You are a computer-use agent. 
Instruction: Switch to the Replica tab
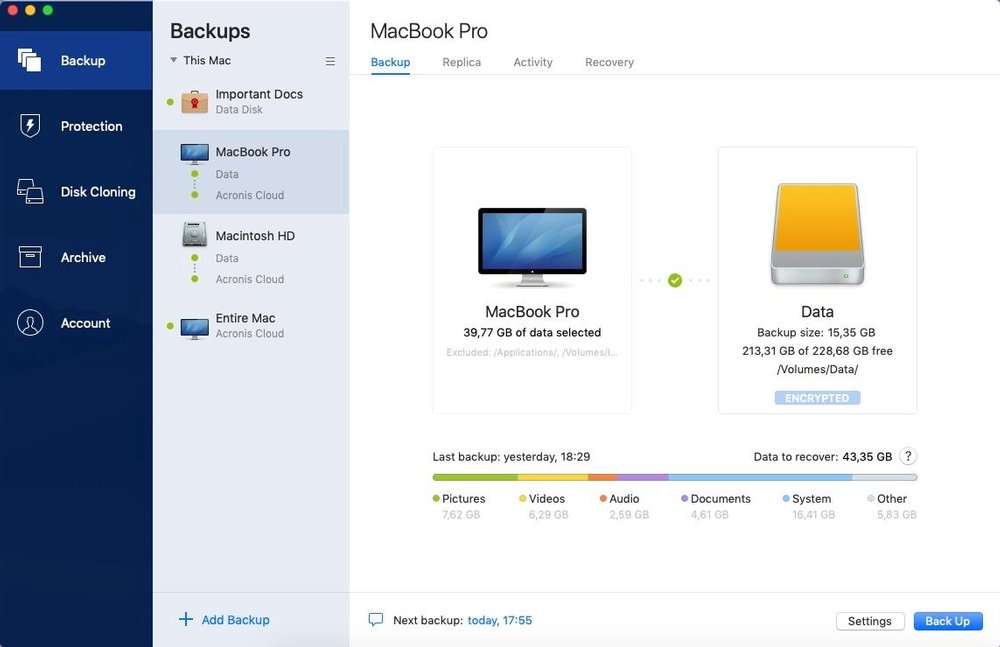pos(461,62)
